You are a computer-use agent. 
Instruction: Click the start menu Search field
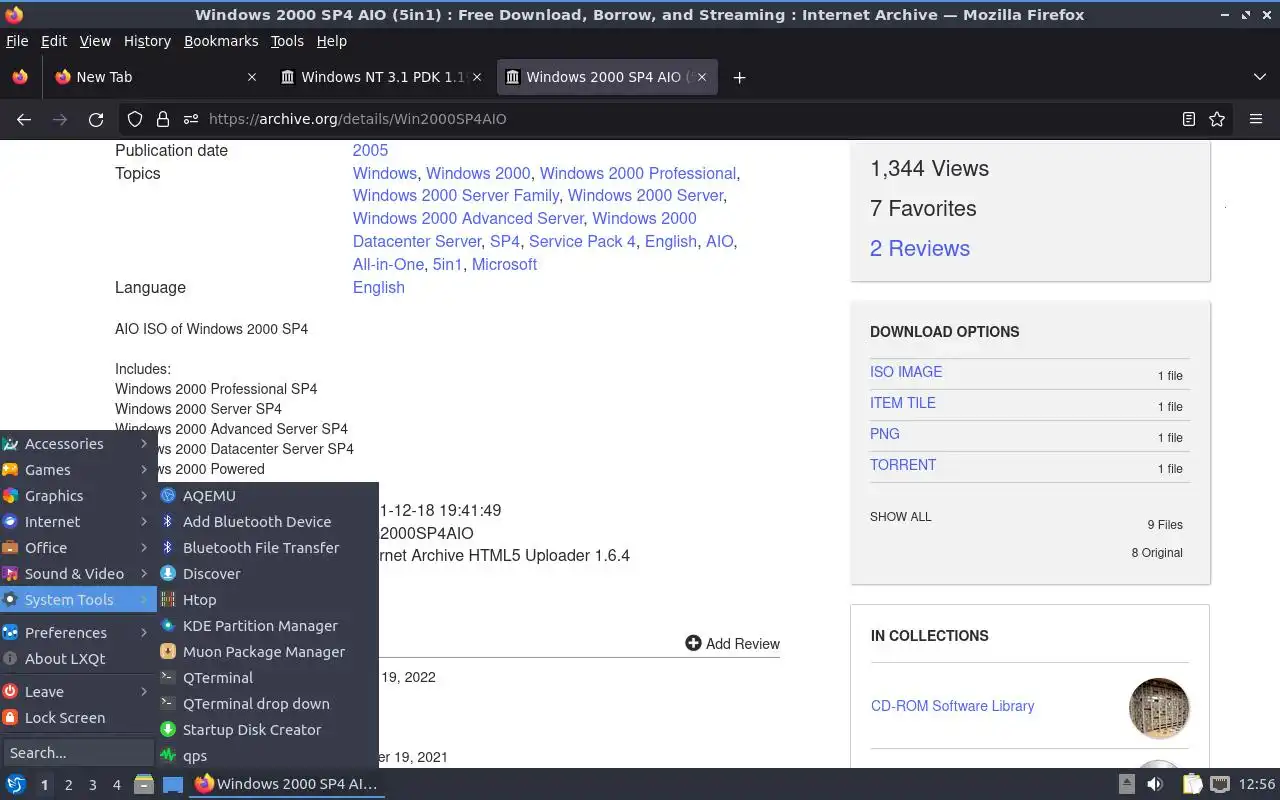[x=78, y=752]
